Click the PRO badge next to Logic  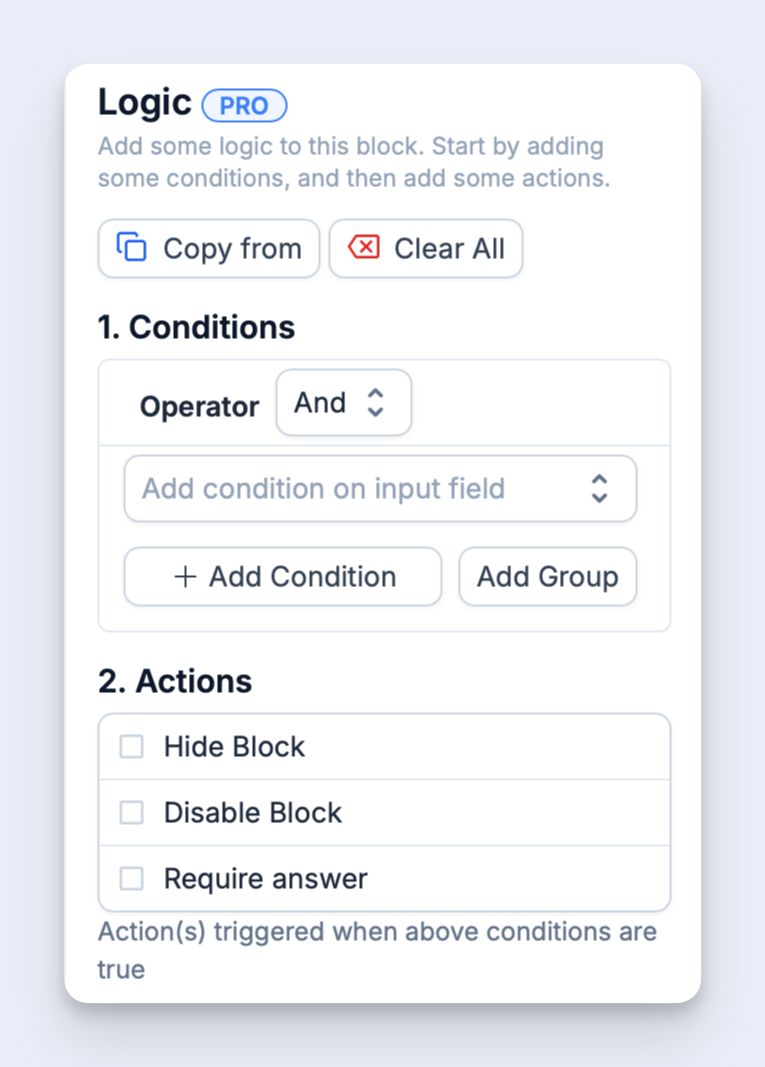[x=244, y=105]
